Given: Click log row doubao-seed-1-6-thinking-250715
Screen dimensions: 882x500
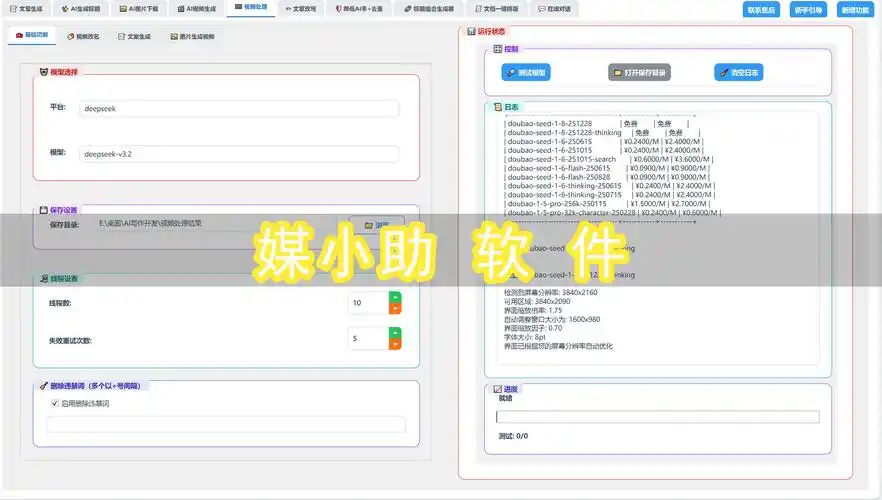Looking at the screenshot, I should pyautogui.click(x=610, y=195).
